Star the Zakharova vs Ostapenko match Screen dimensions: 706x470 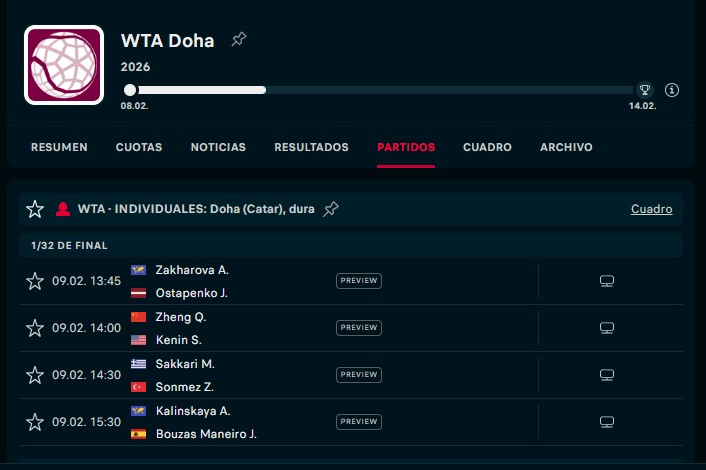(x=35, y=281)
